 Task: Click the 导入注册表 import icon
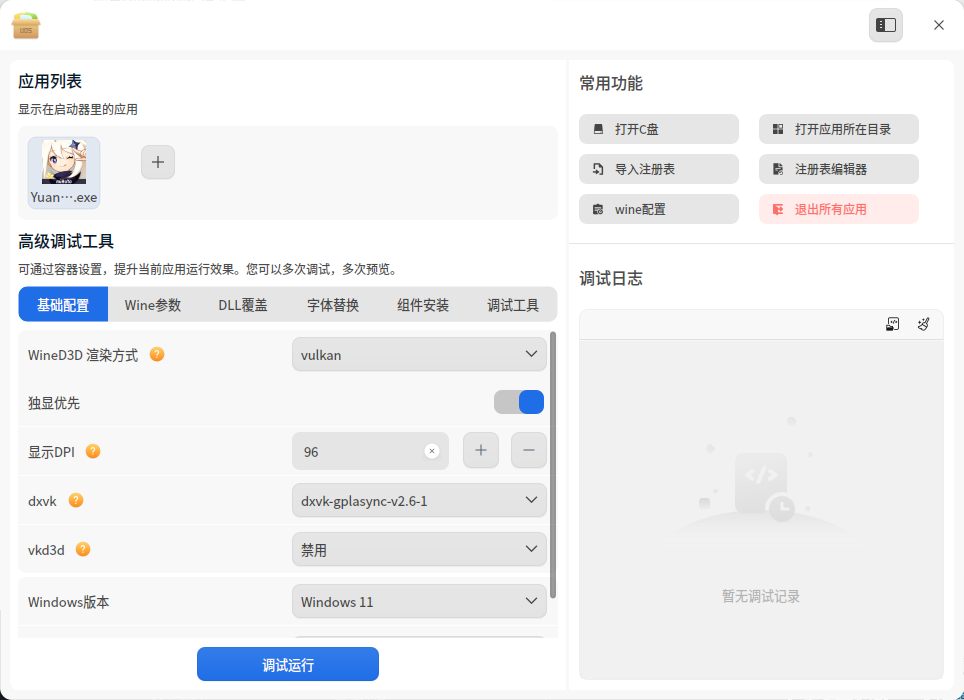point(598,169)
